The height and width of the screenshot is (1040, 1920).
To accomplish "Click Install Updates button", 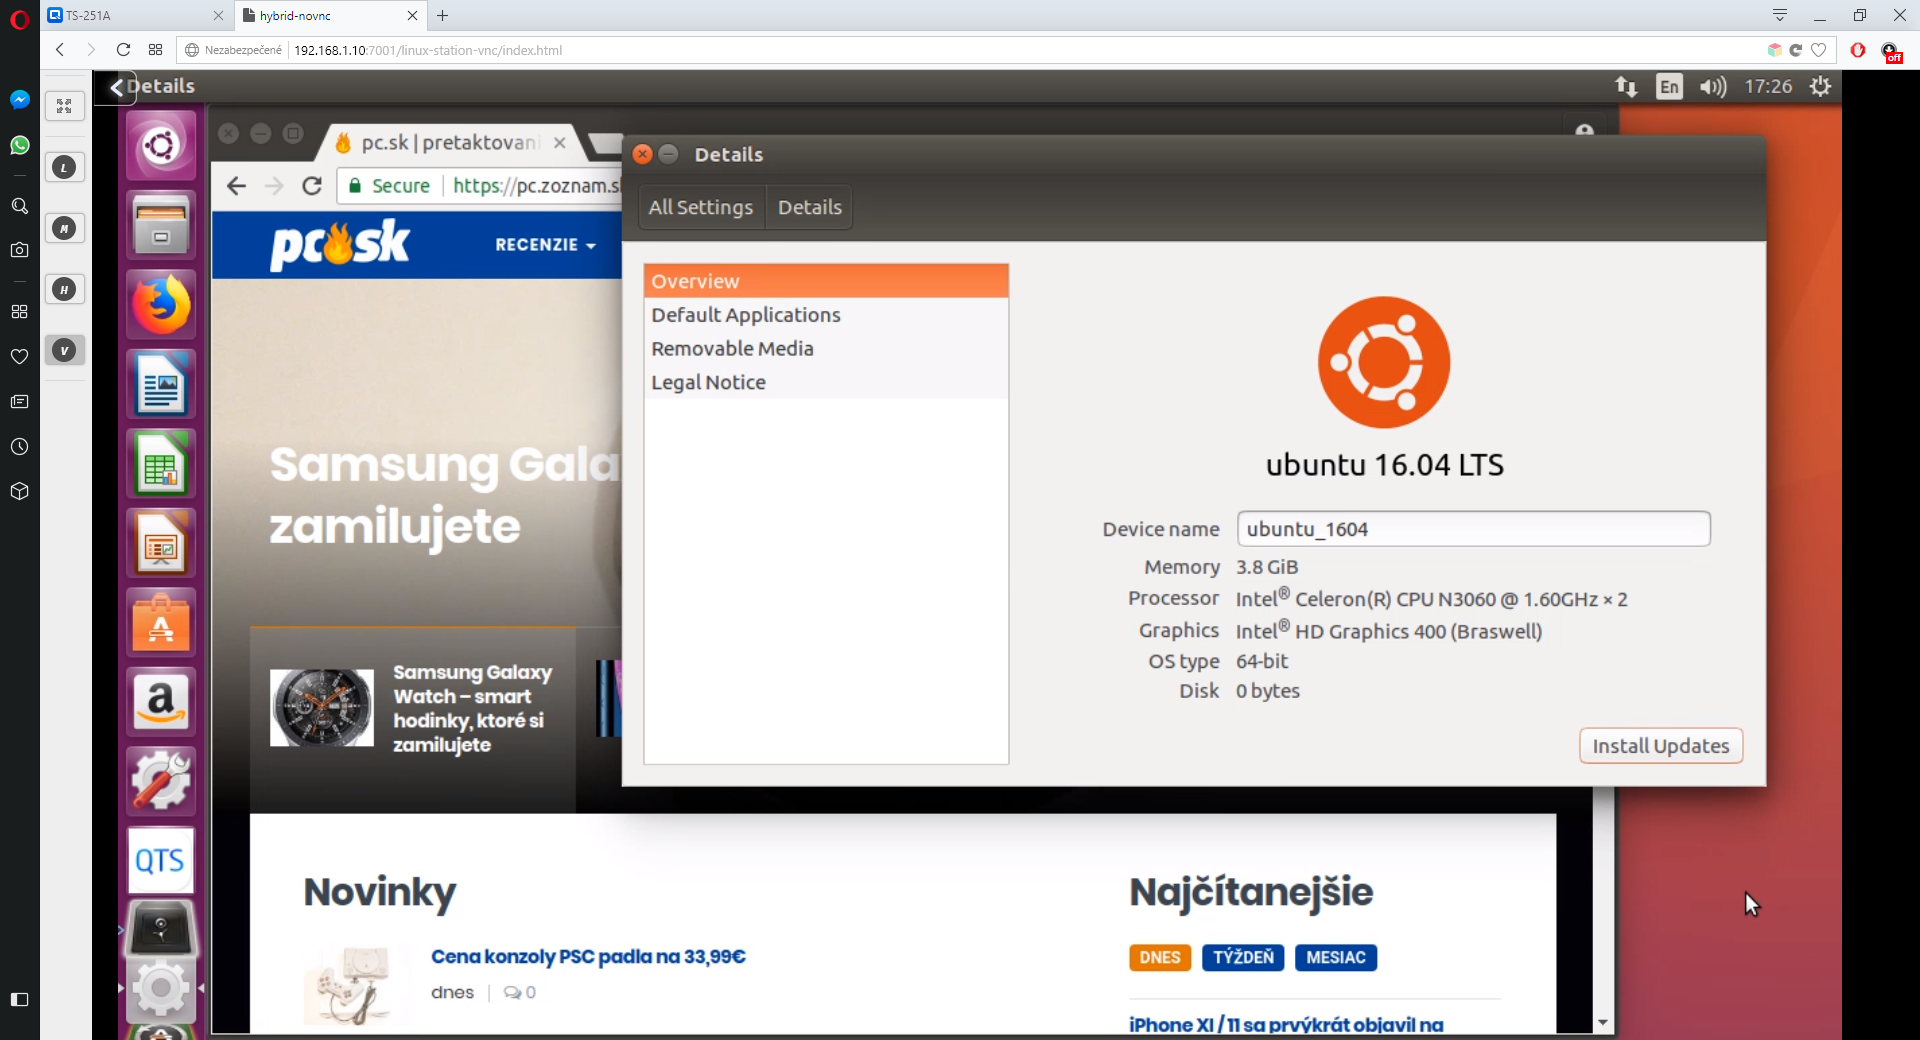I will coord(1661,746).
